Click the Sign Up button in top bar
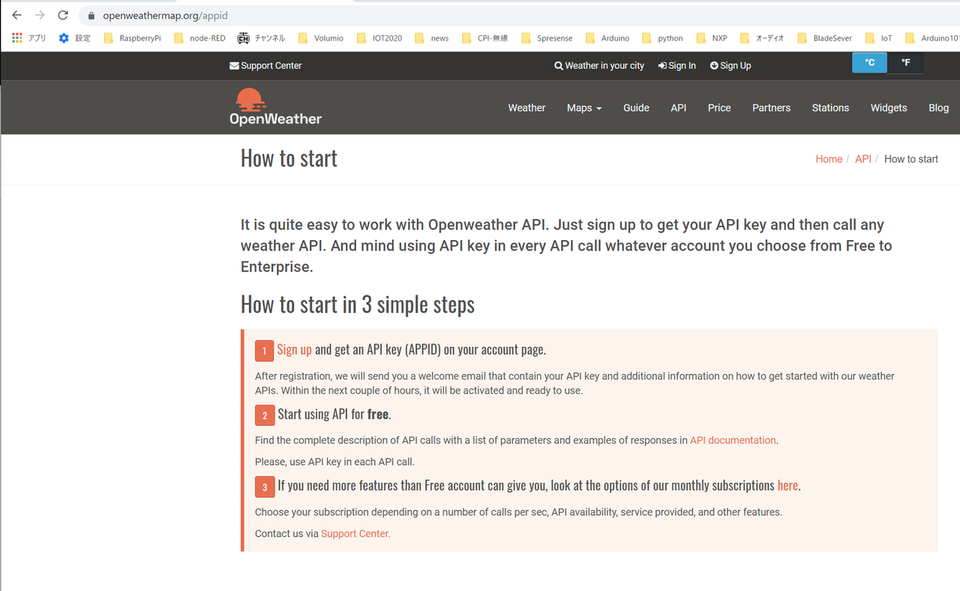This screenshot has width=960, height=591. tap(730, 66)
